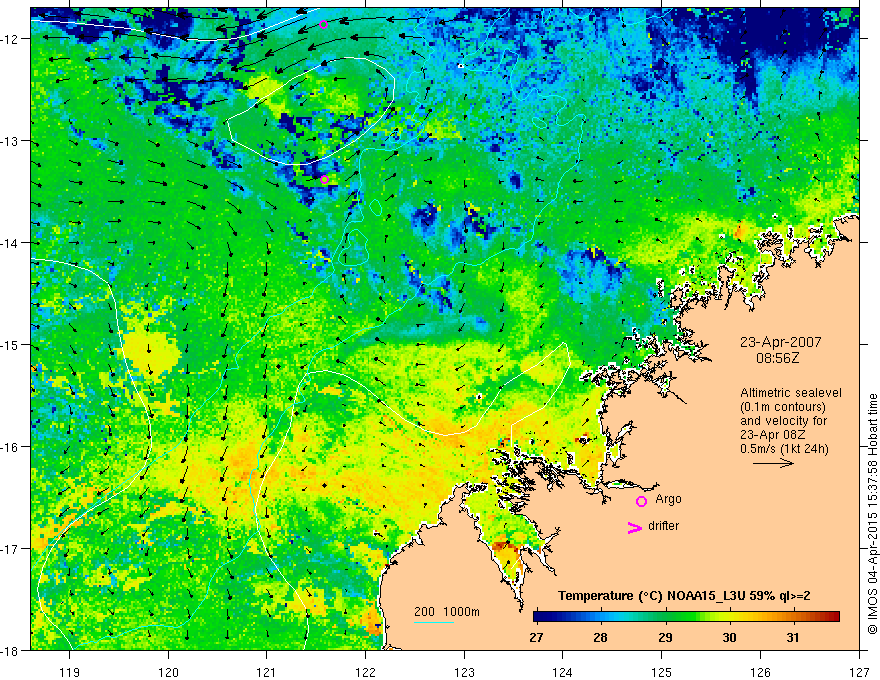Click the magenta drifter arrowhead legend symbol

click(x=635, y=527)
